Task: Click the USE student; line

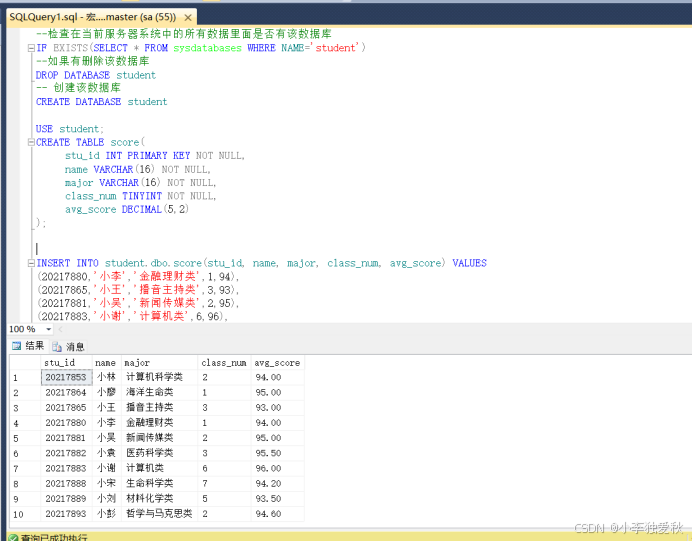Action: coord(70,129)
